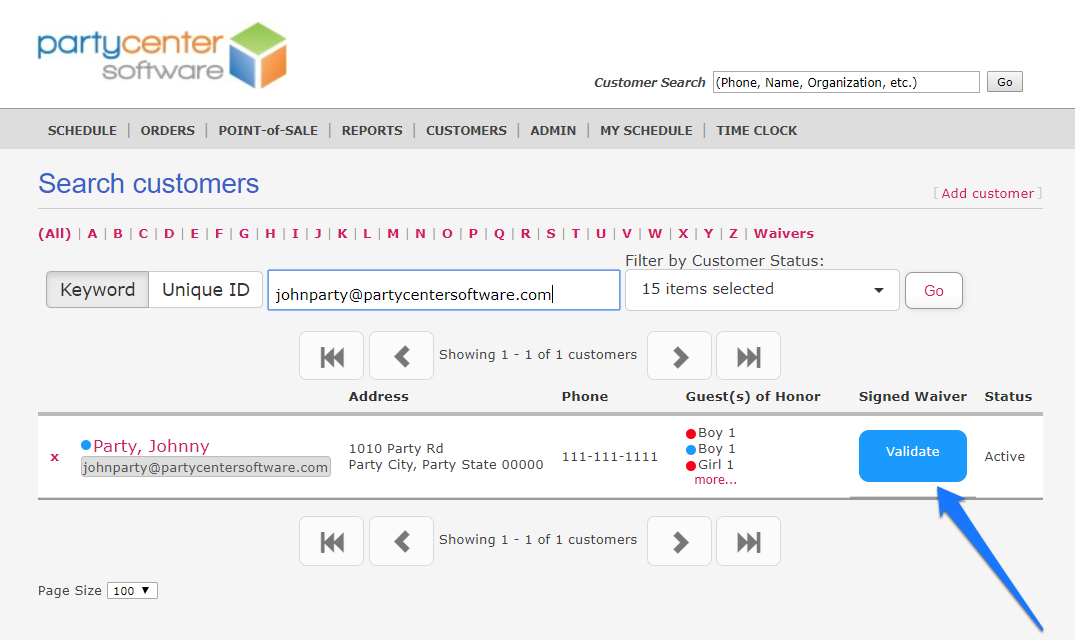The image size is (1075, 640).
Task: Click the Validate waiver button
Action: tap(913, 456)
